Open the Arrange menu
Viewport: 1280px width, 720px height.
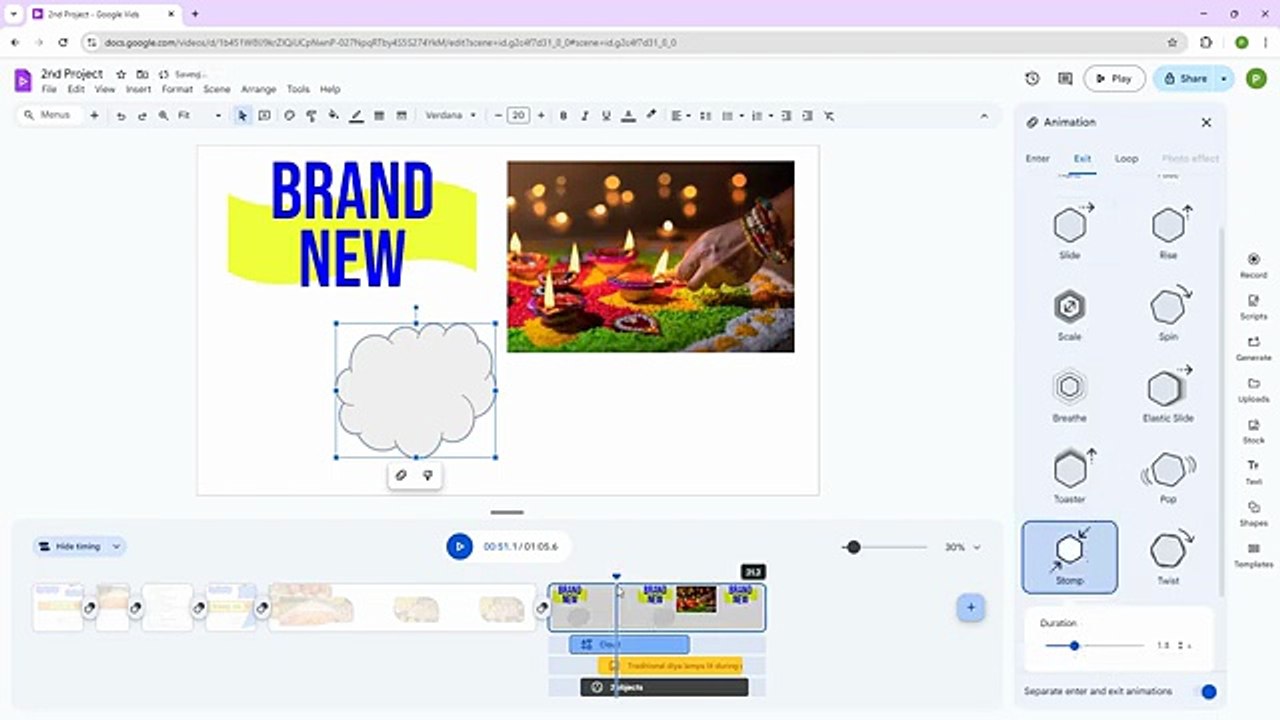(259, 89)
